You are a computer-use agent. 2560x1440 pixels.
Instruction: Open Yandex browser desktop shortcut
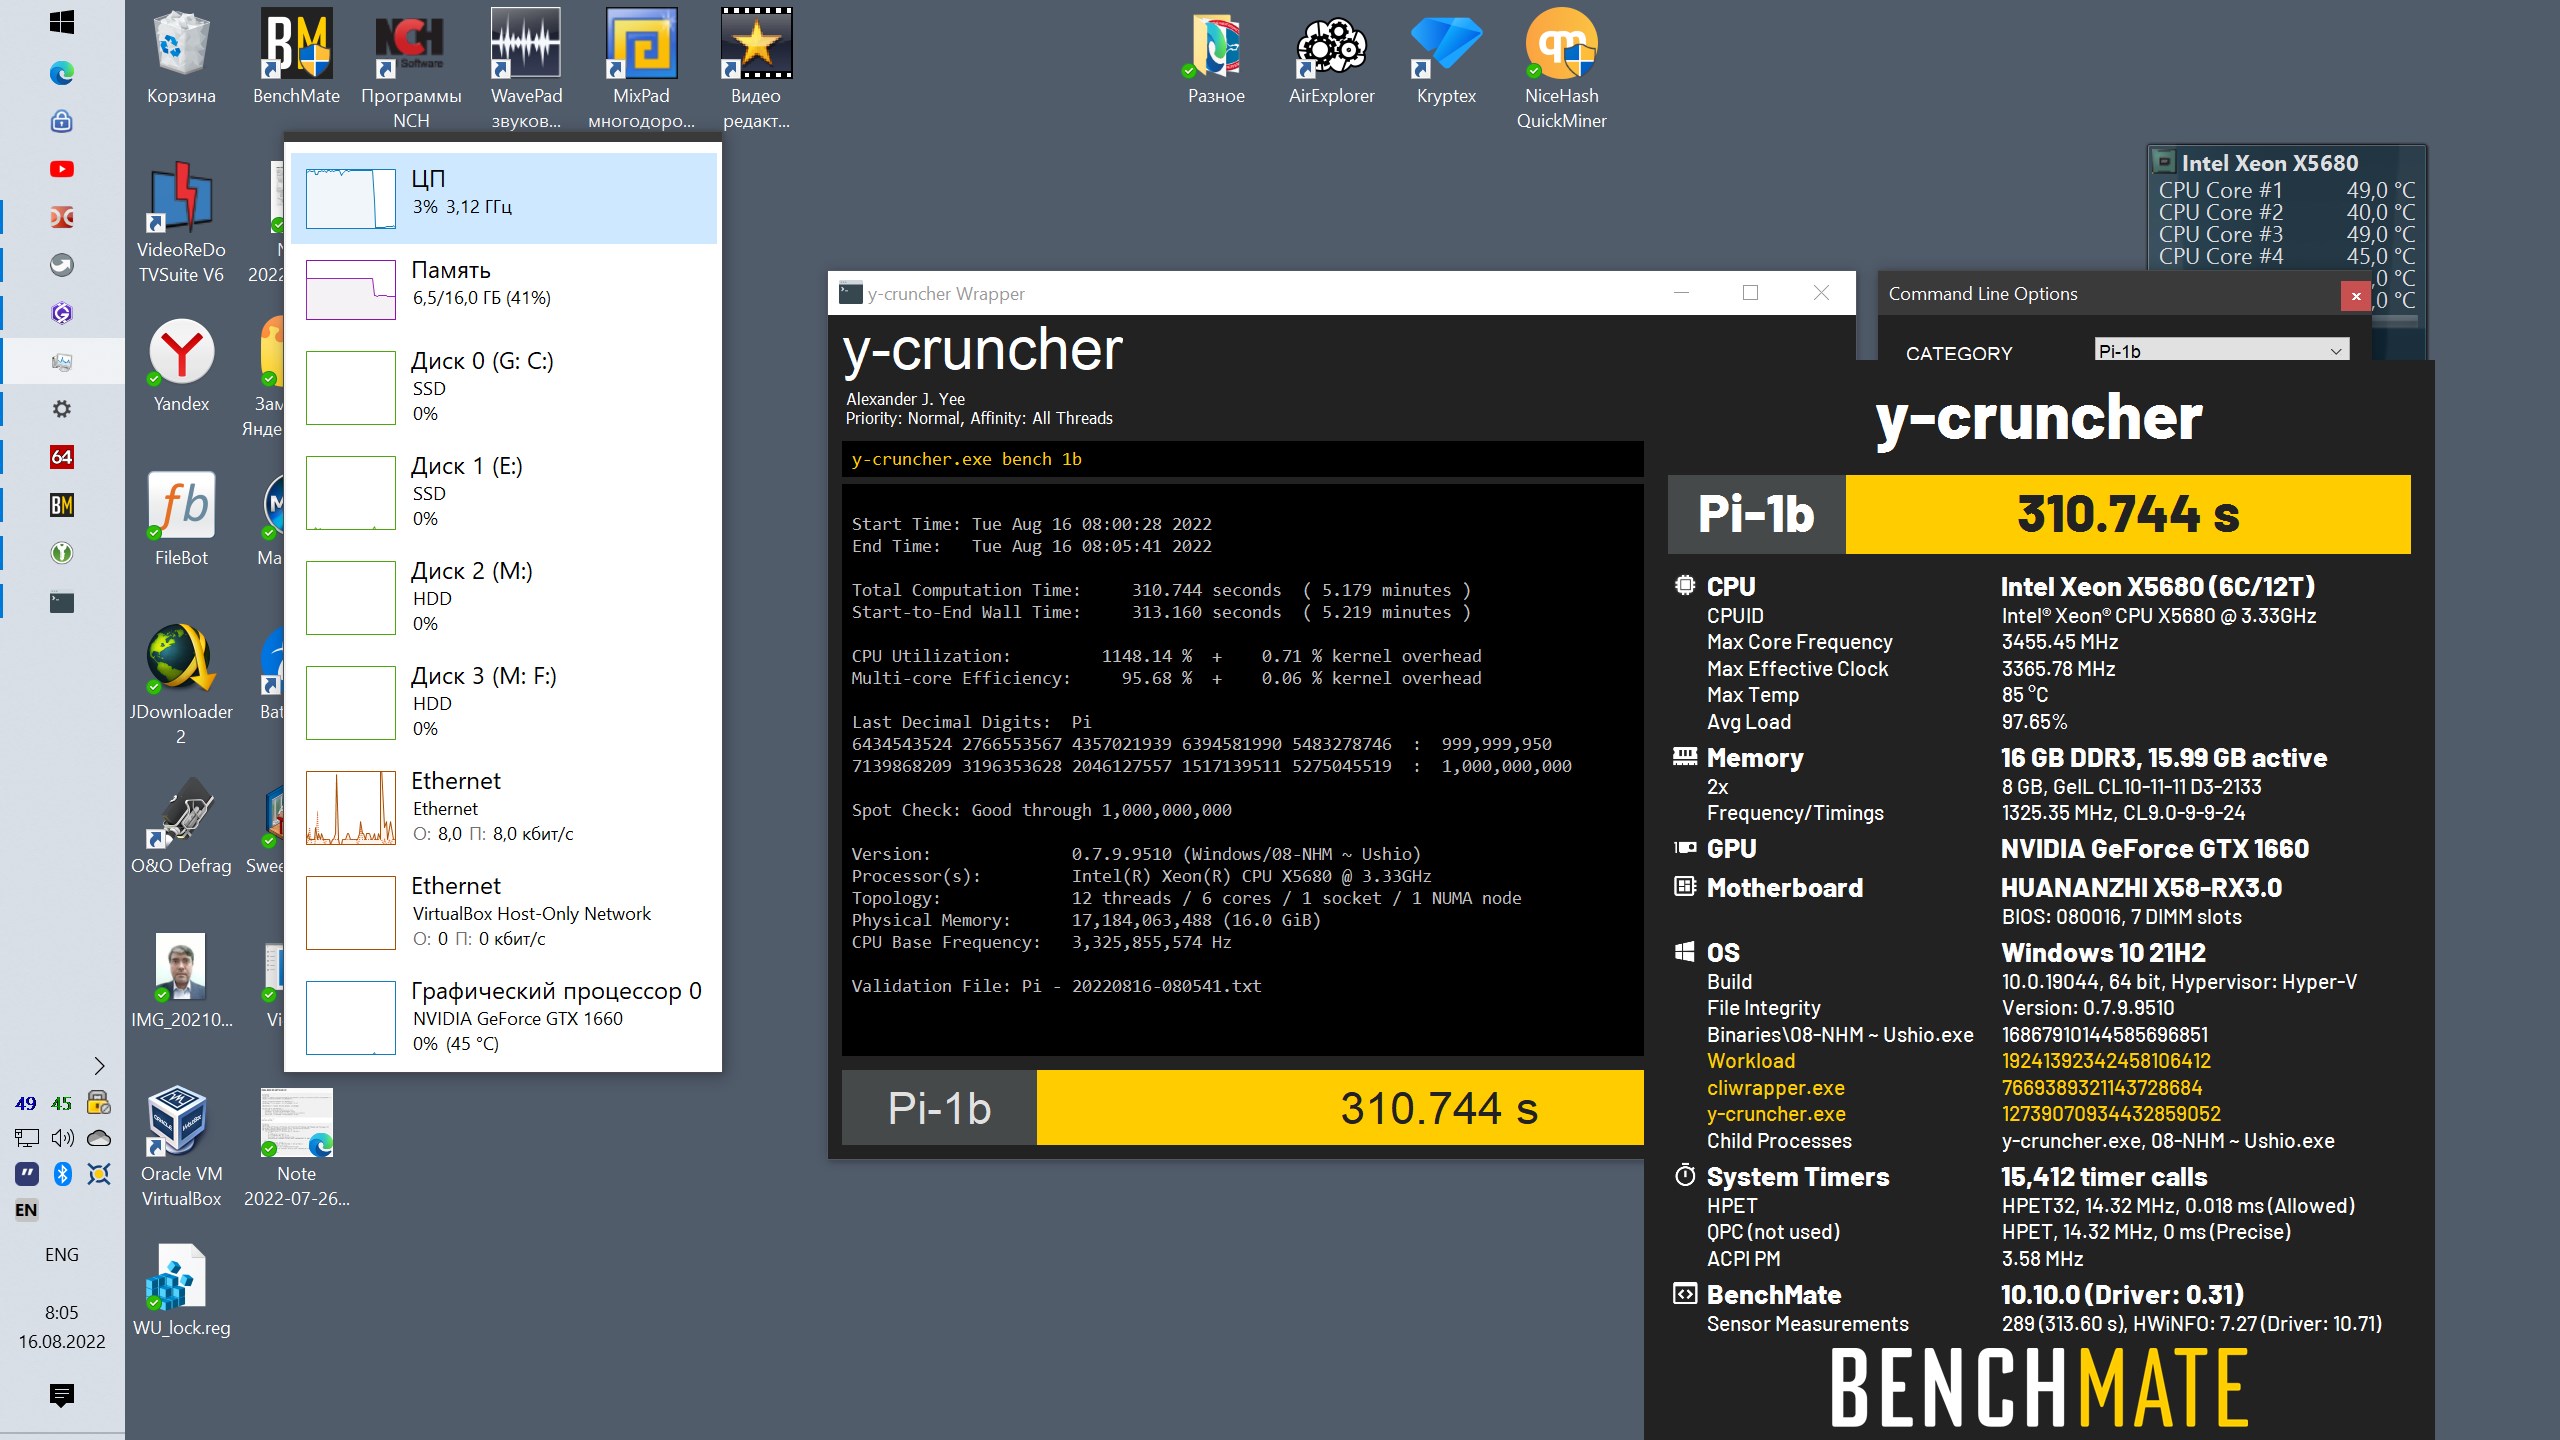pos(181,365)
